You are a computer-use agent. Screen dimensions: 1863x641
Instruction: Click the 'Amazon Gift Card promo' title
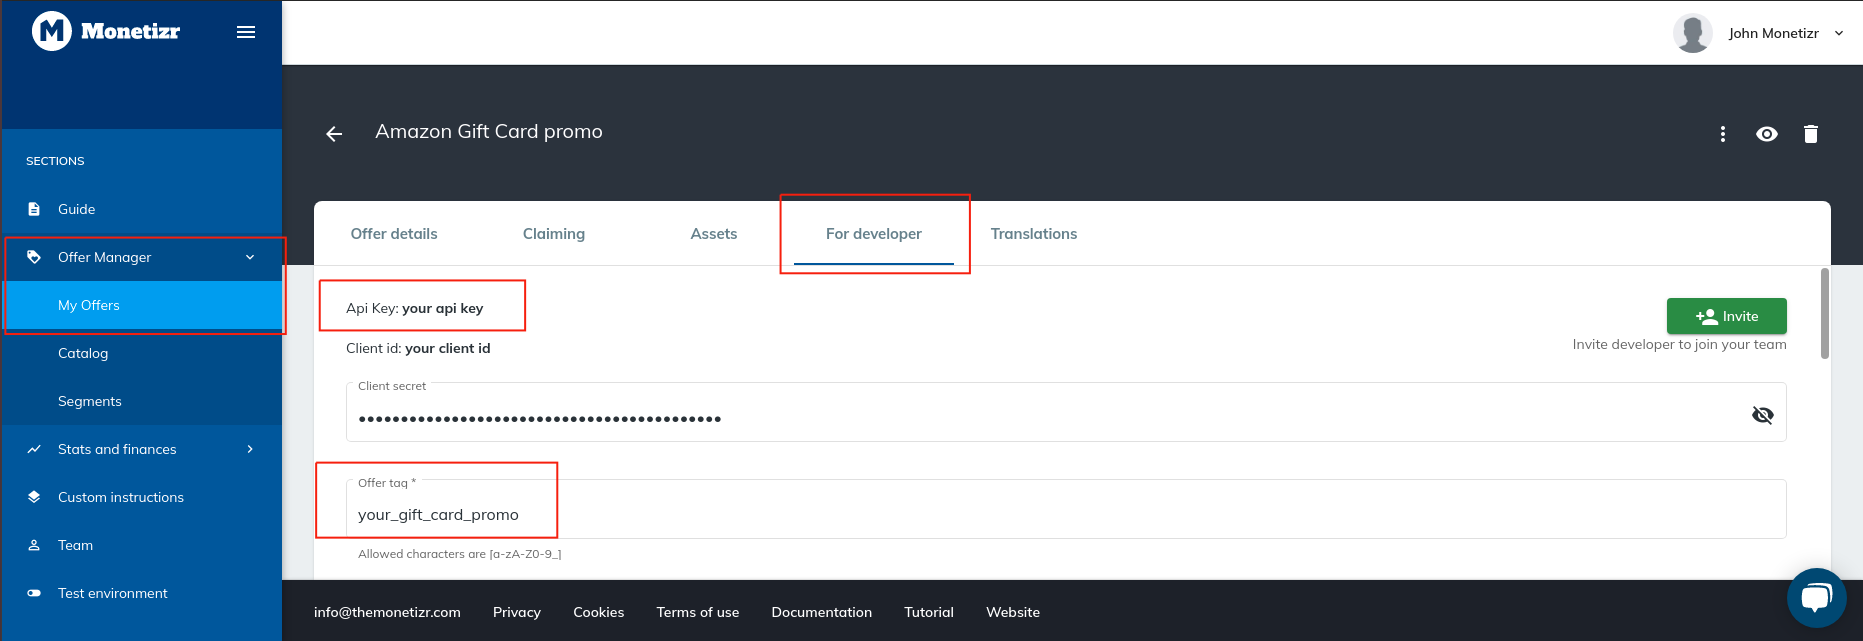pyautogui.click(x=489, y=131)
